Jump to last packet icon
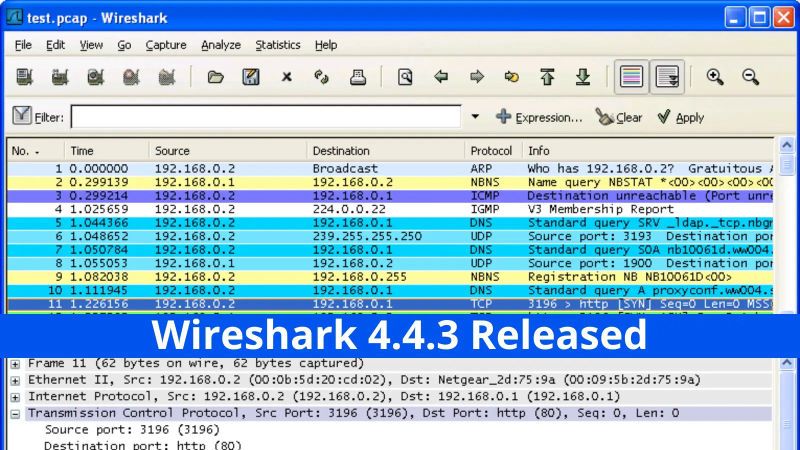 coord(583,77)
